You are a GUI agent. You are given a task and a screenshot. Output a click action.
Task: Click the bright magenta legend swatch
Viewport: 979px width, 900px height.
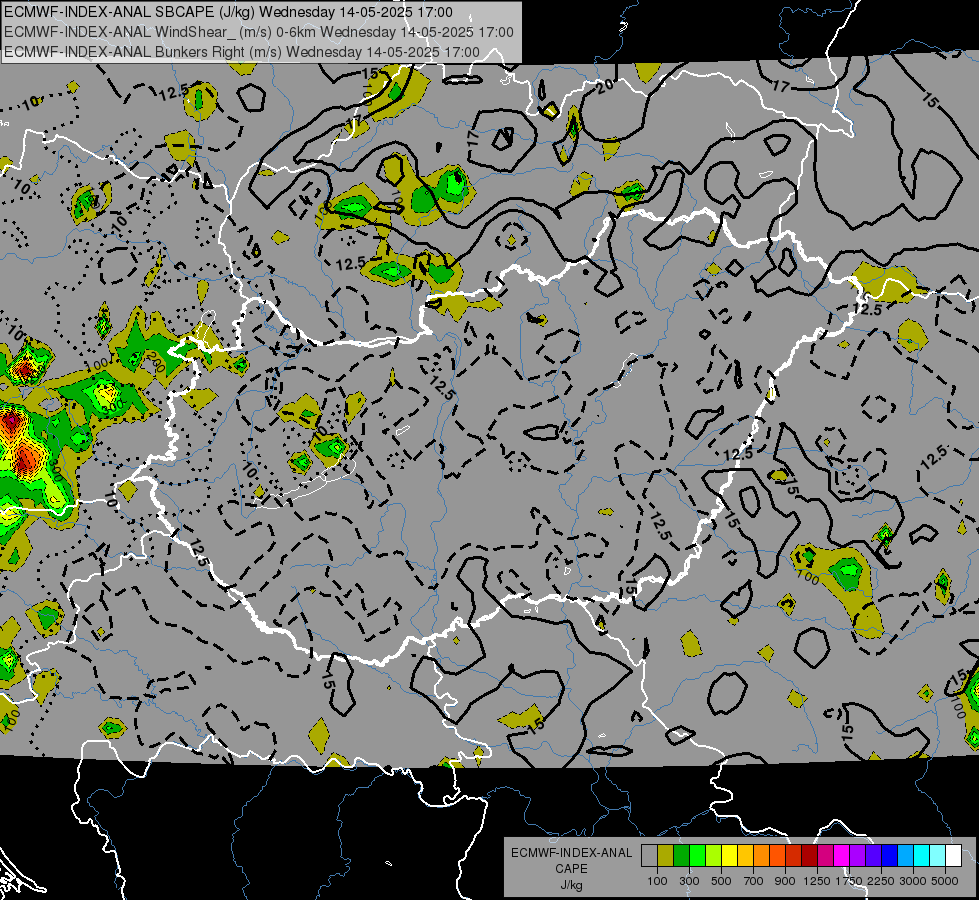(842, 855)
